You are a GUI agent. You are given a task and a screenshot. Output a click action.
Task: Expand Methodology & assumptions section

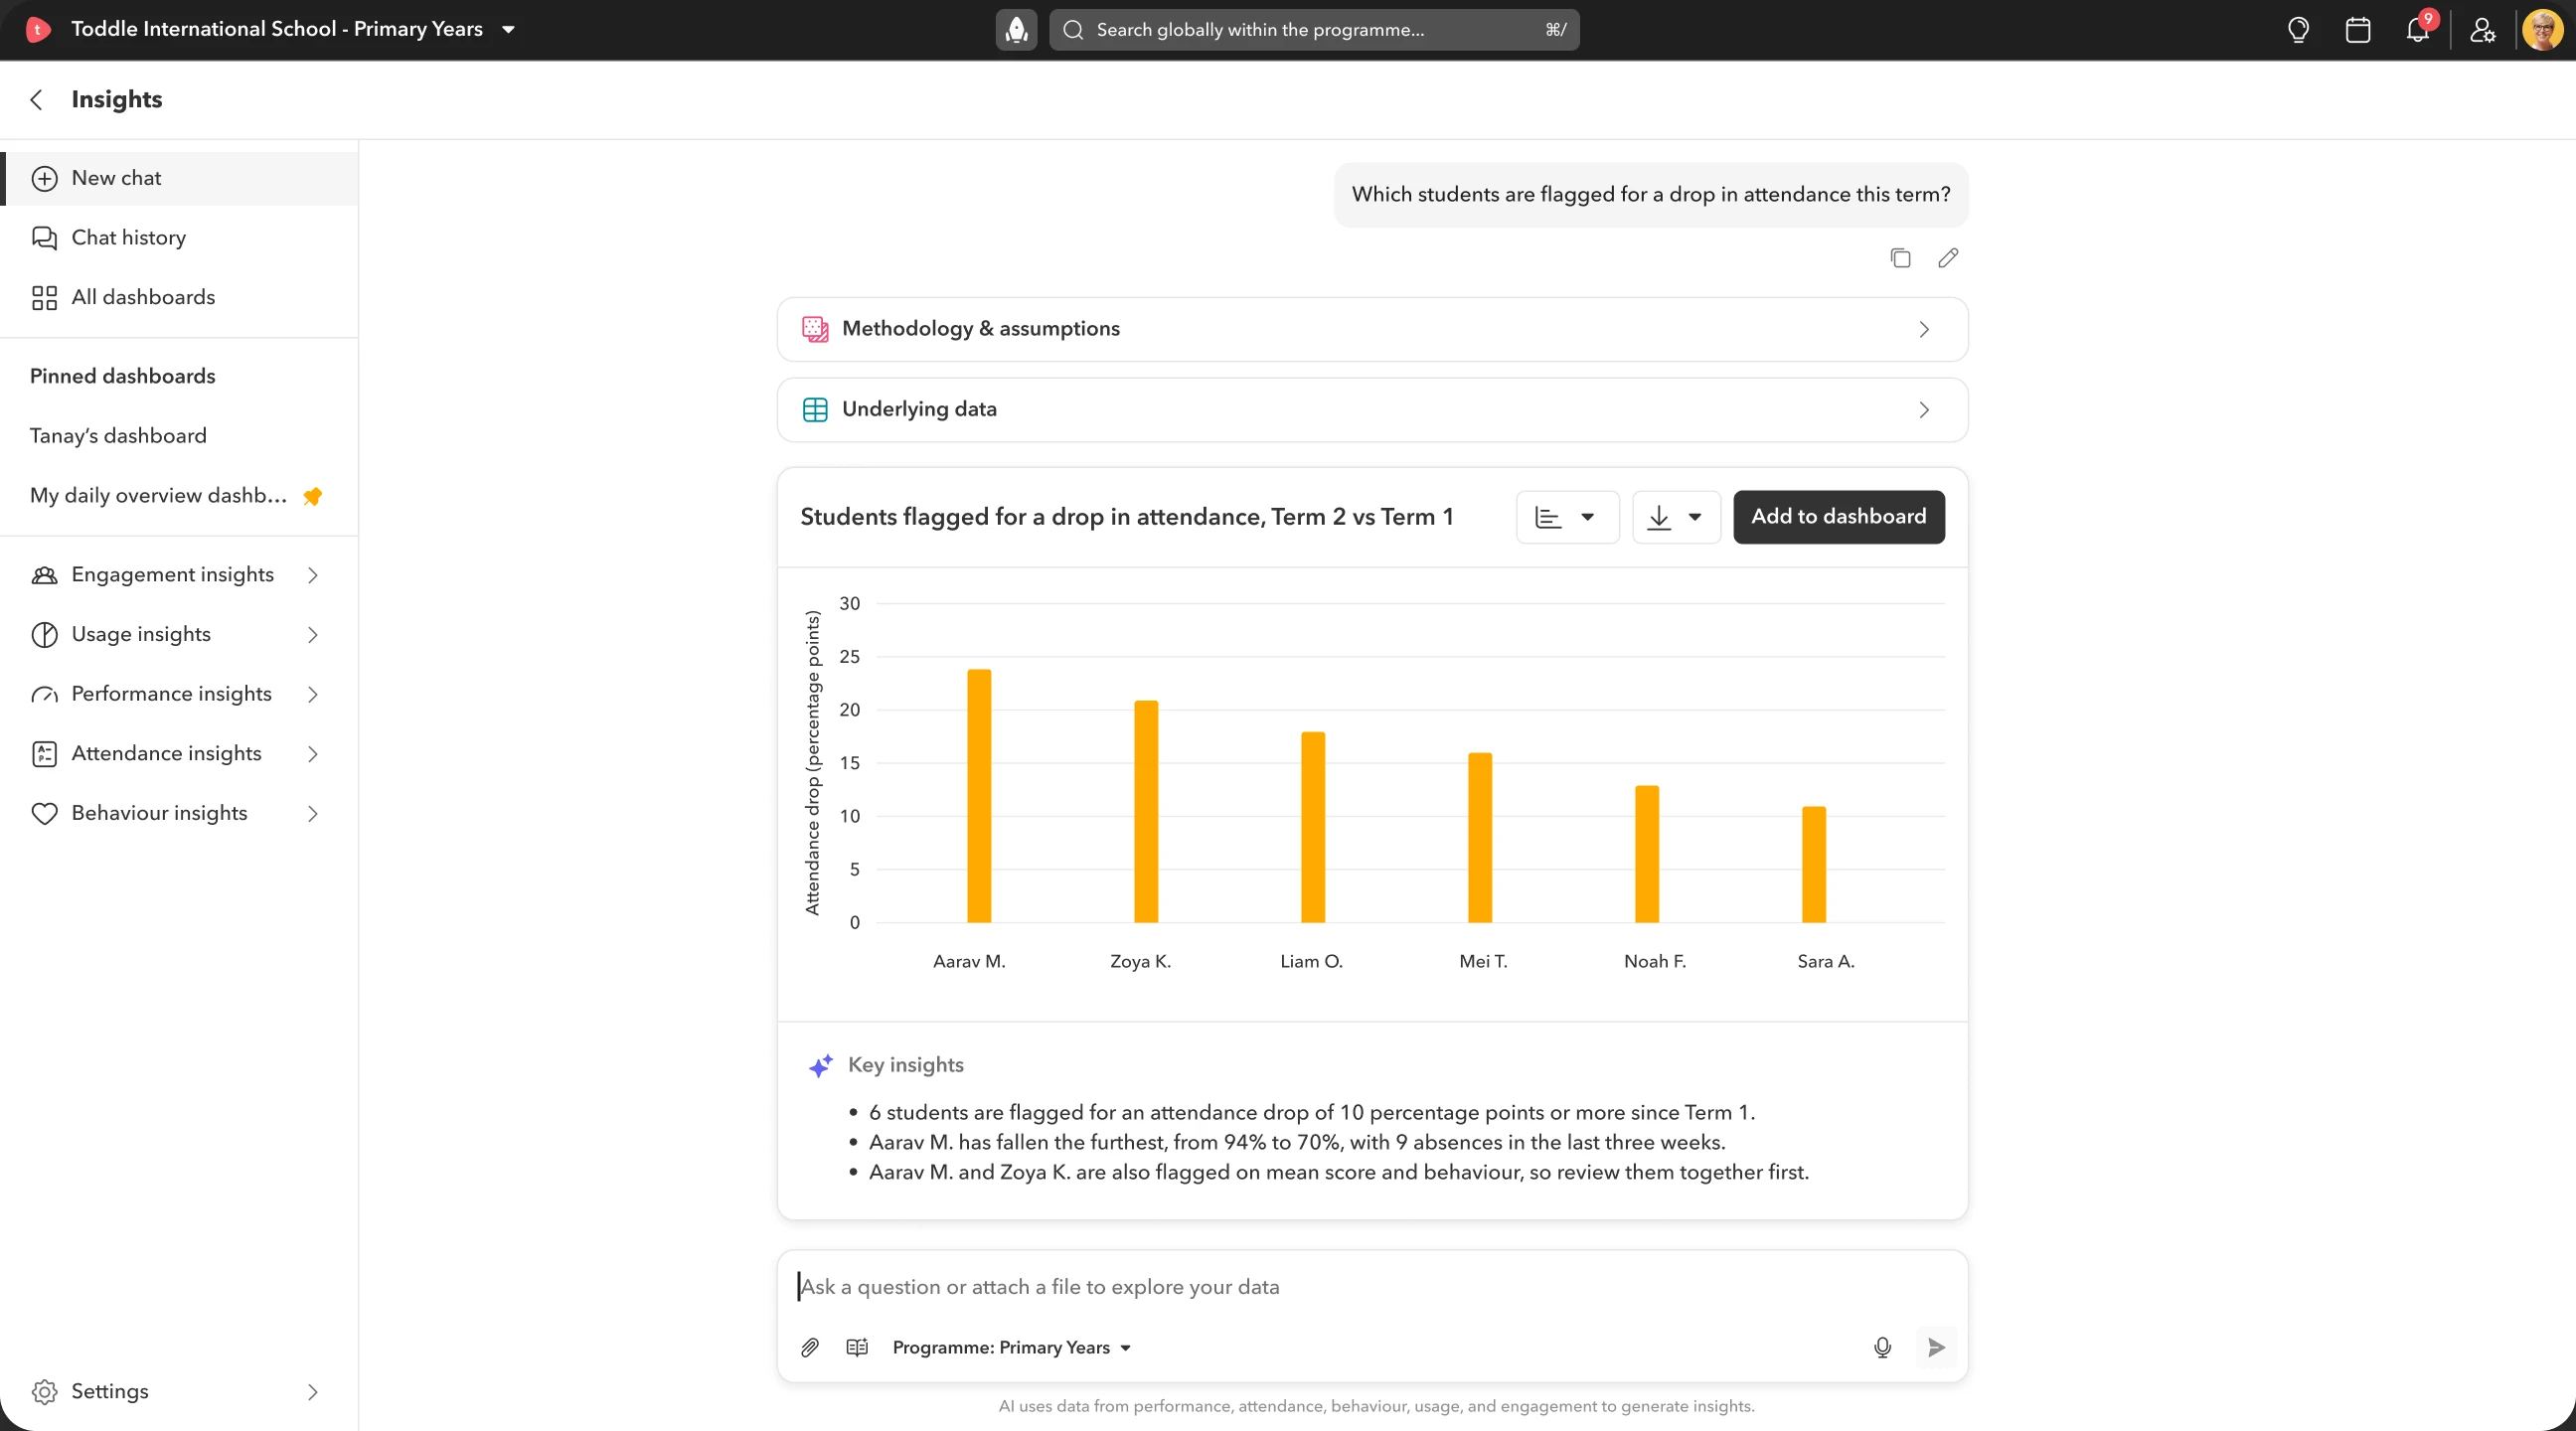[x=1372, y=329]
